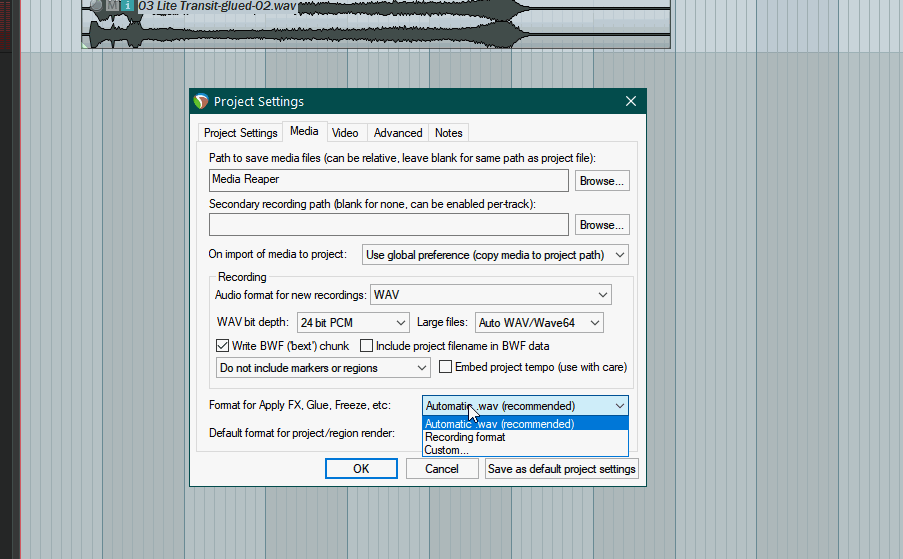Toggle the Write BWF ('bext') chunk checkbox
This screenshot has width=903, height=559.
point(222,345)
